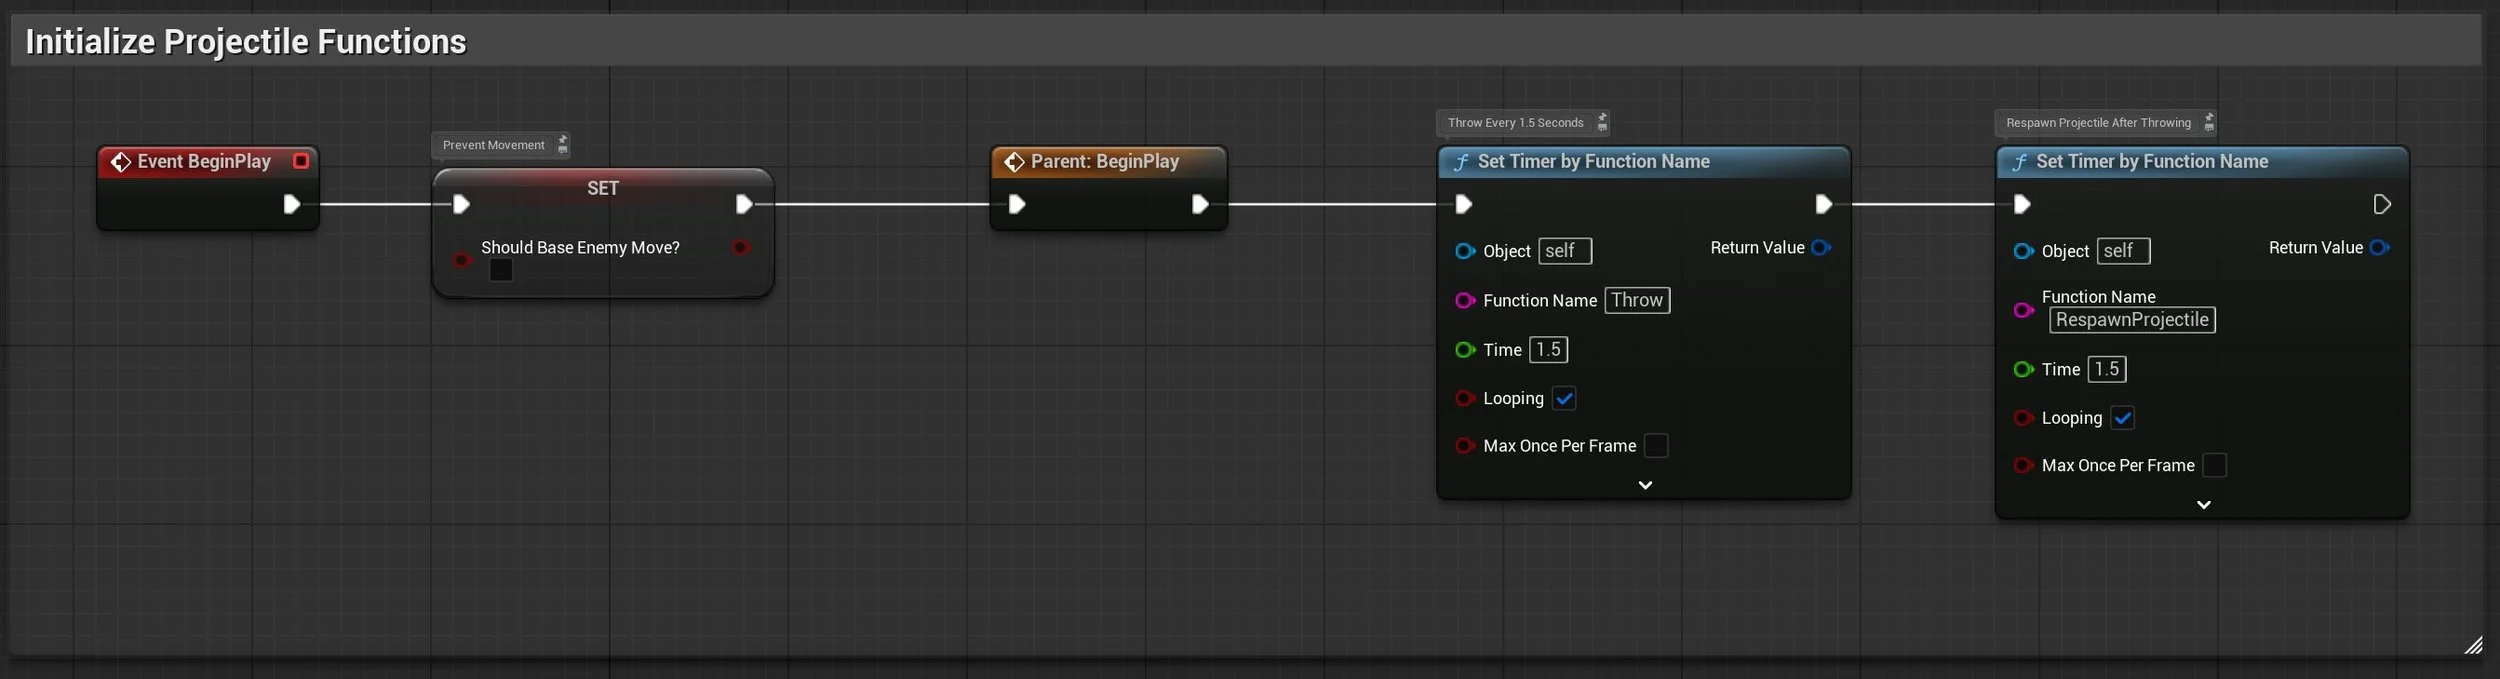
Task: Select the Initialize Projectile Functions comment title
Action: click(x=246, y=41)
